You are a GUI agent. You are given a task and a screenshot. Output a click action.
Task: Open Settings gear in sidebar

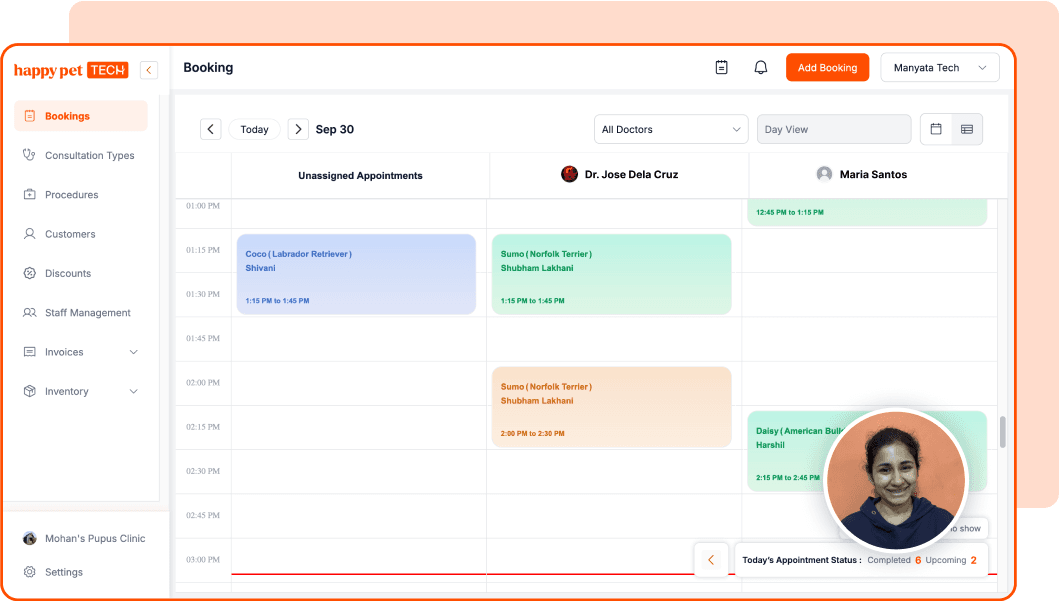click(x=30, y=572)
